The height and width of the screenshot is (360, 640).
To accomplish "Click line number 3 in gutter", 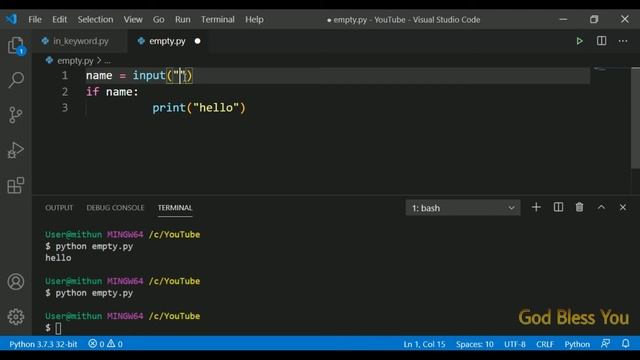I will [x=65, y=108].
